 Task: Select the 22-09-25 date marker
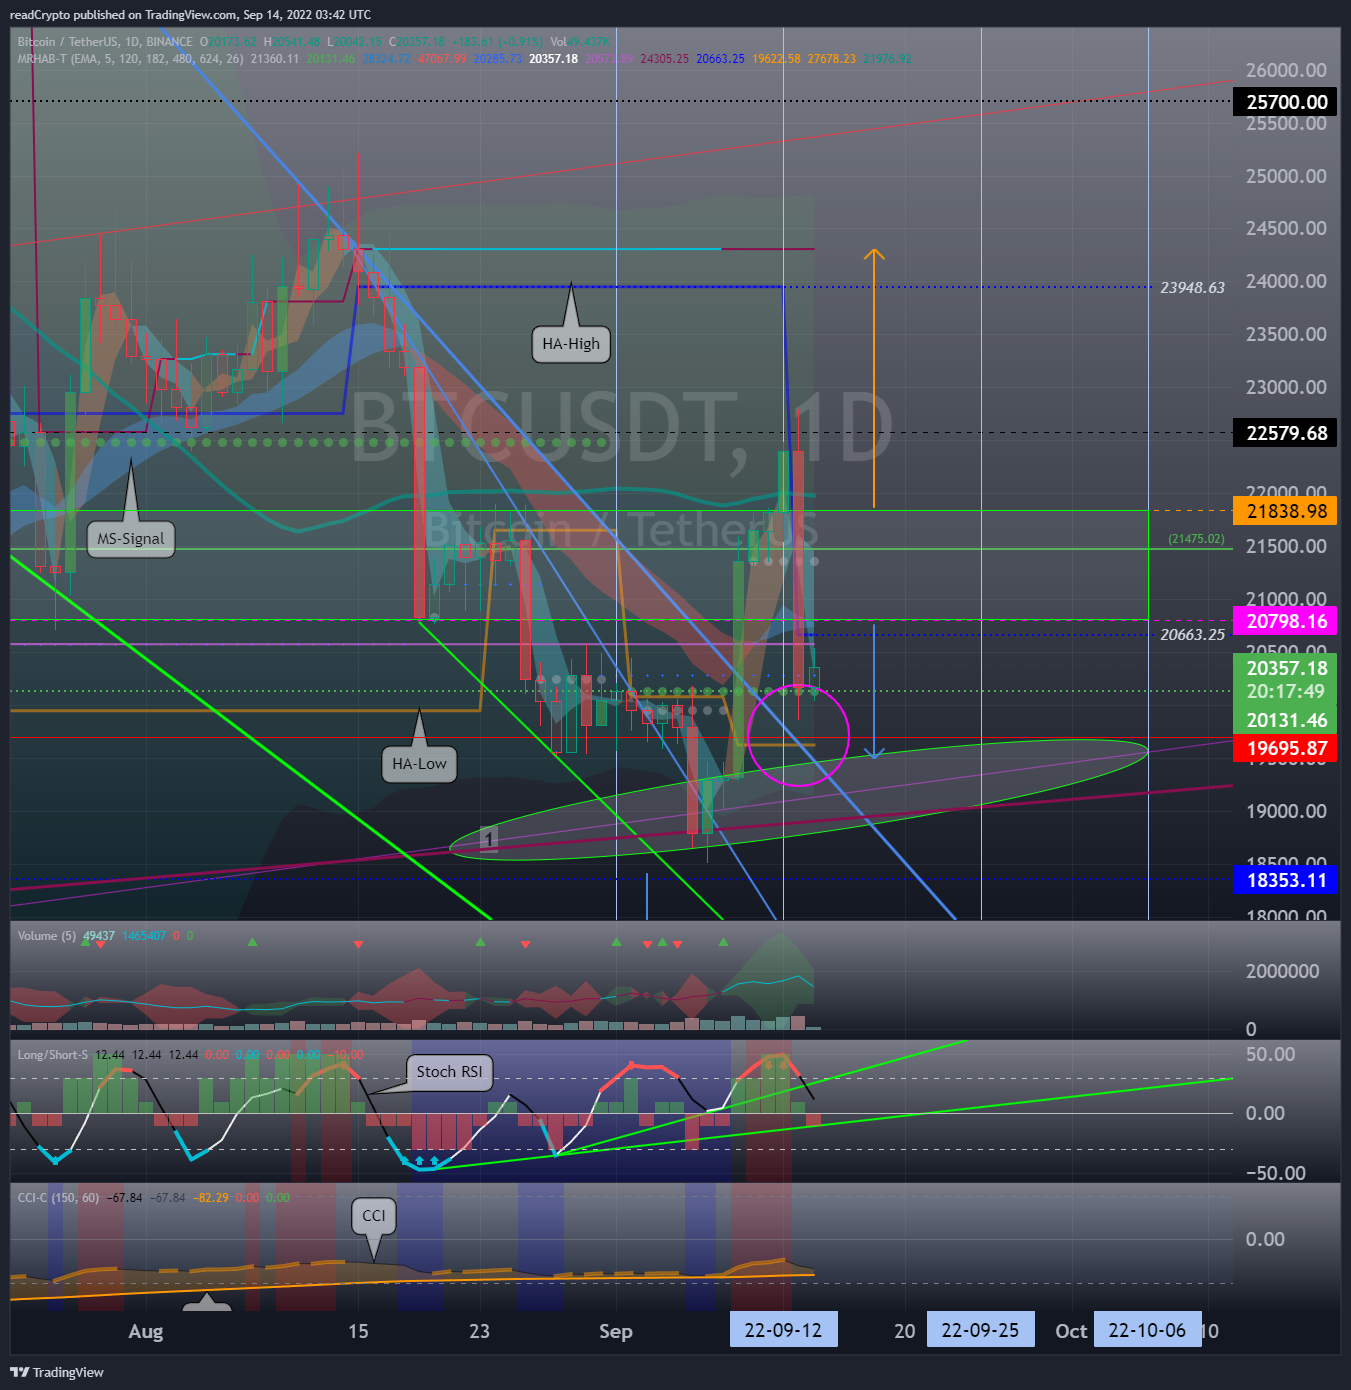980,1330
